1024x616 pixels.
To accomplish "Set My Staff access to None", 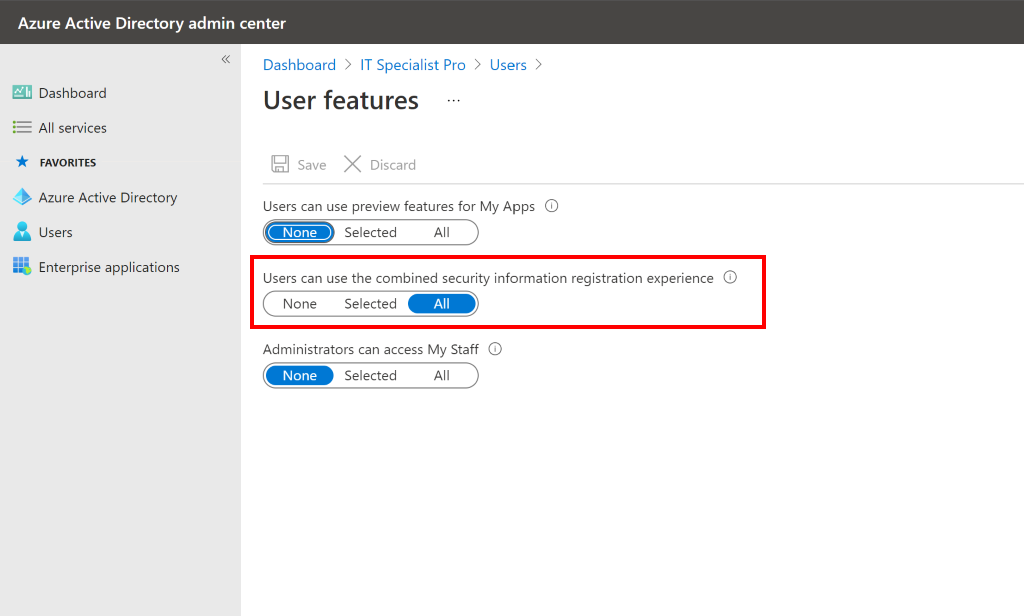I will coord(300,376).
